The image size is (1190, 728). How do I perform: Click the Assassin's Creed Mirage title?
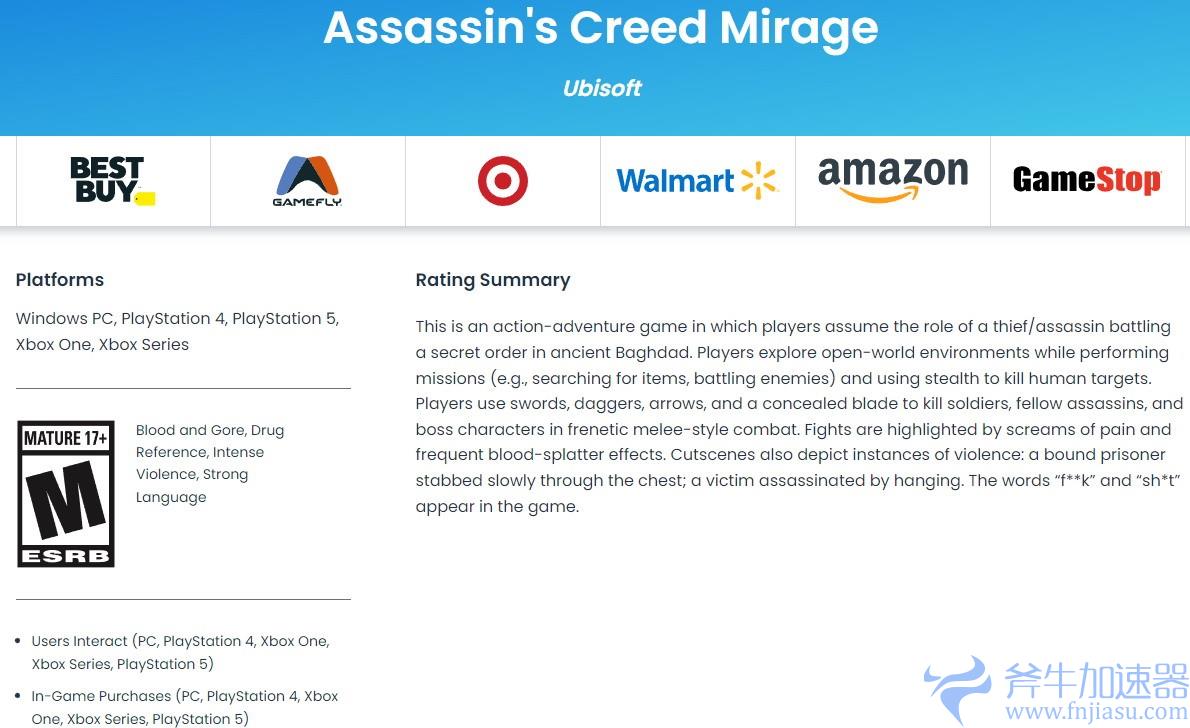[x=600, y=28]
